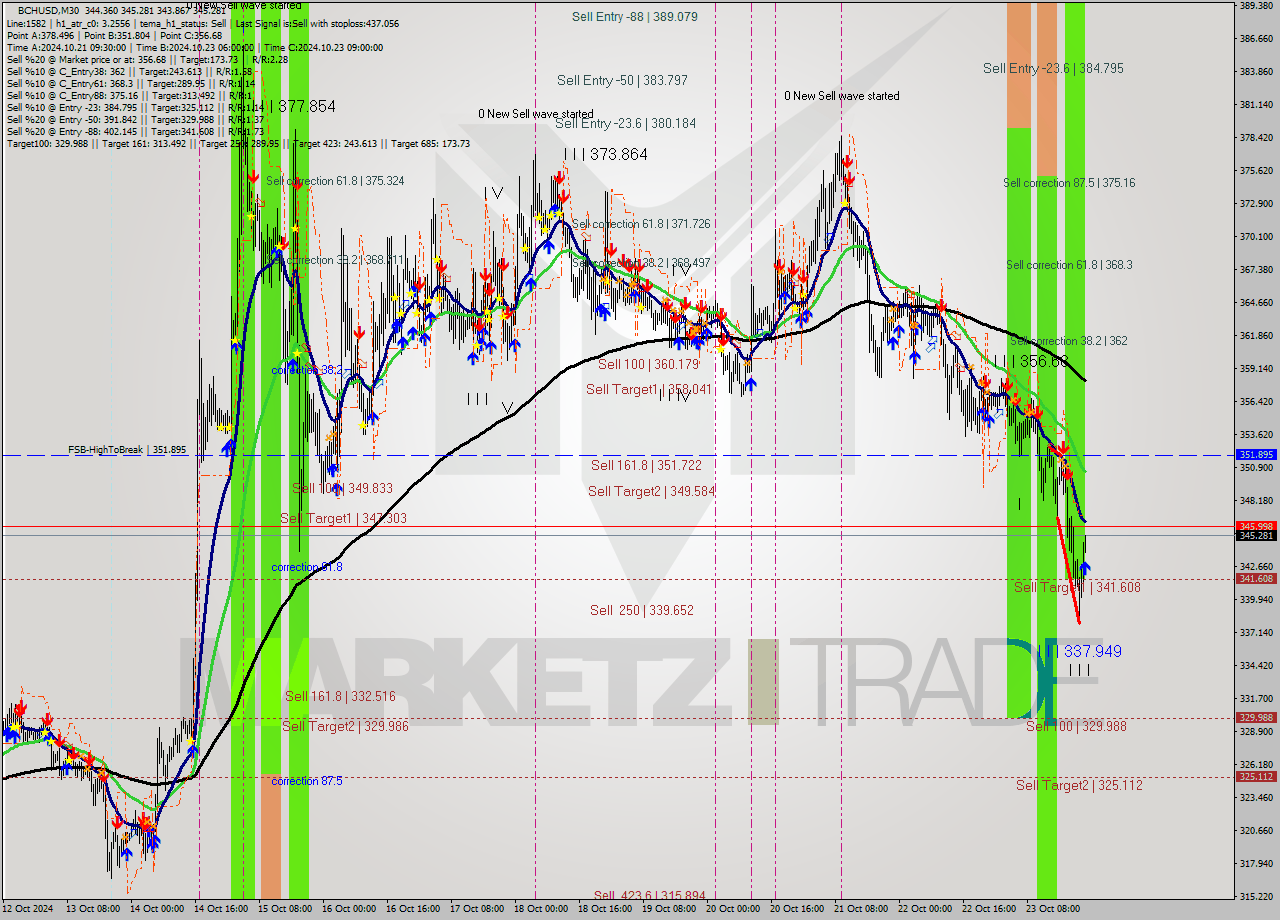The width and height of the screenshot is (1280, 920).
Task: Select the 'Sell 100 | 360.179' label
Action: pos(648,365)
